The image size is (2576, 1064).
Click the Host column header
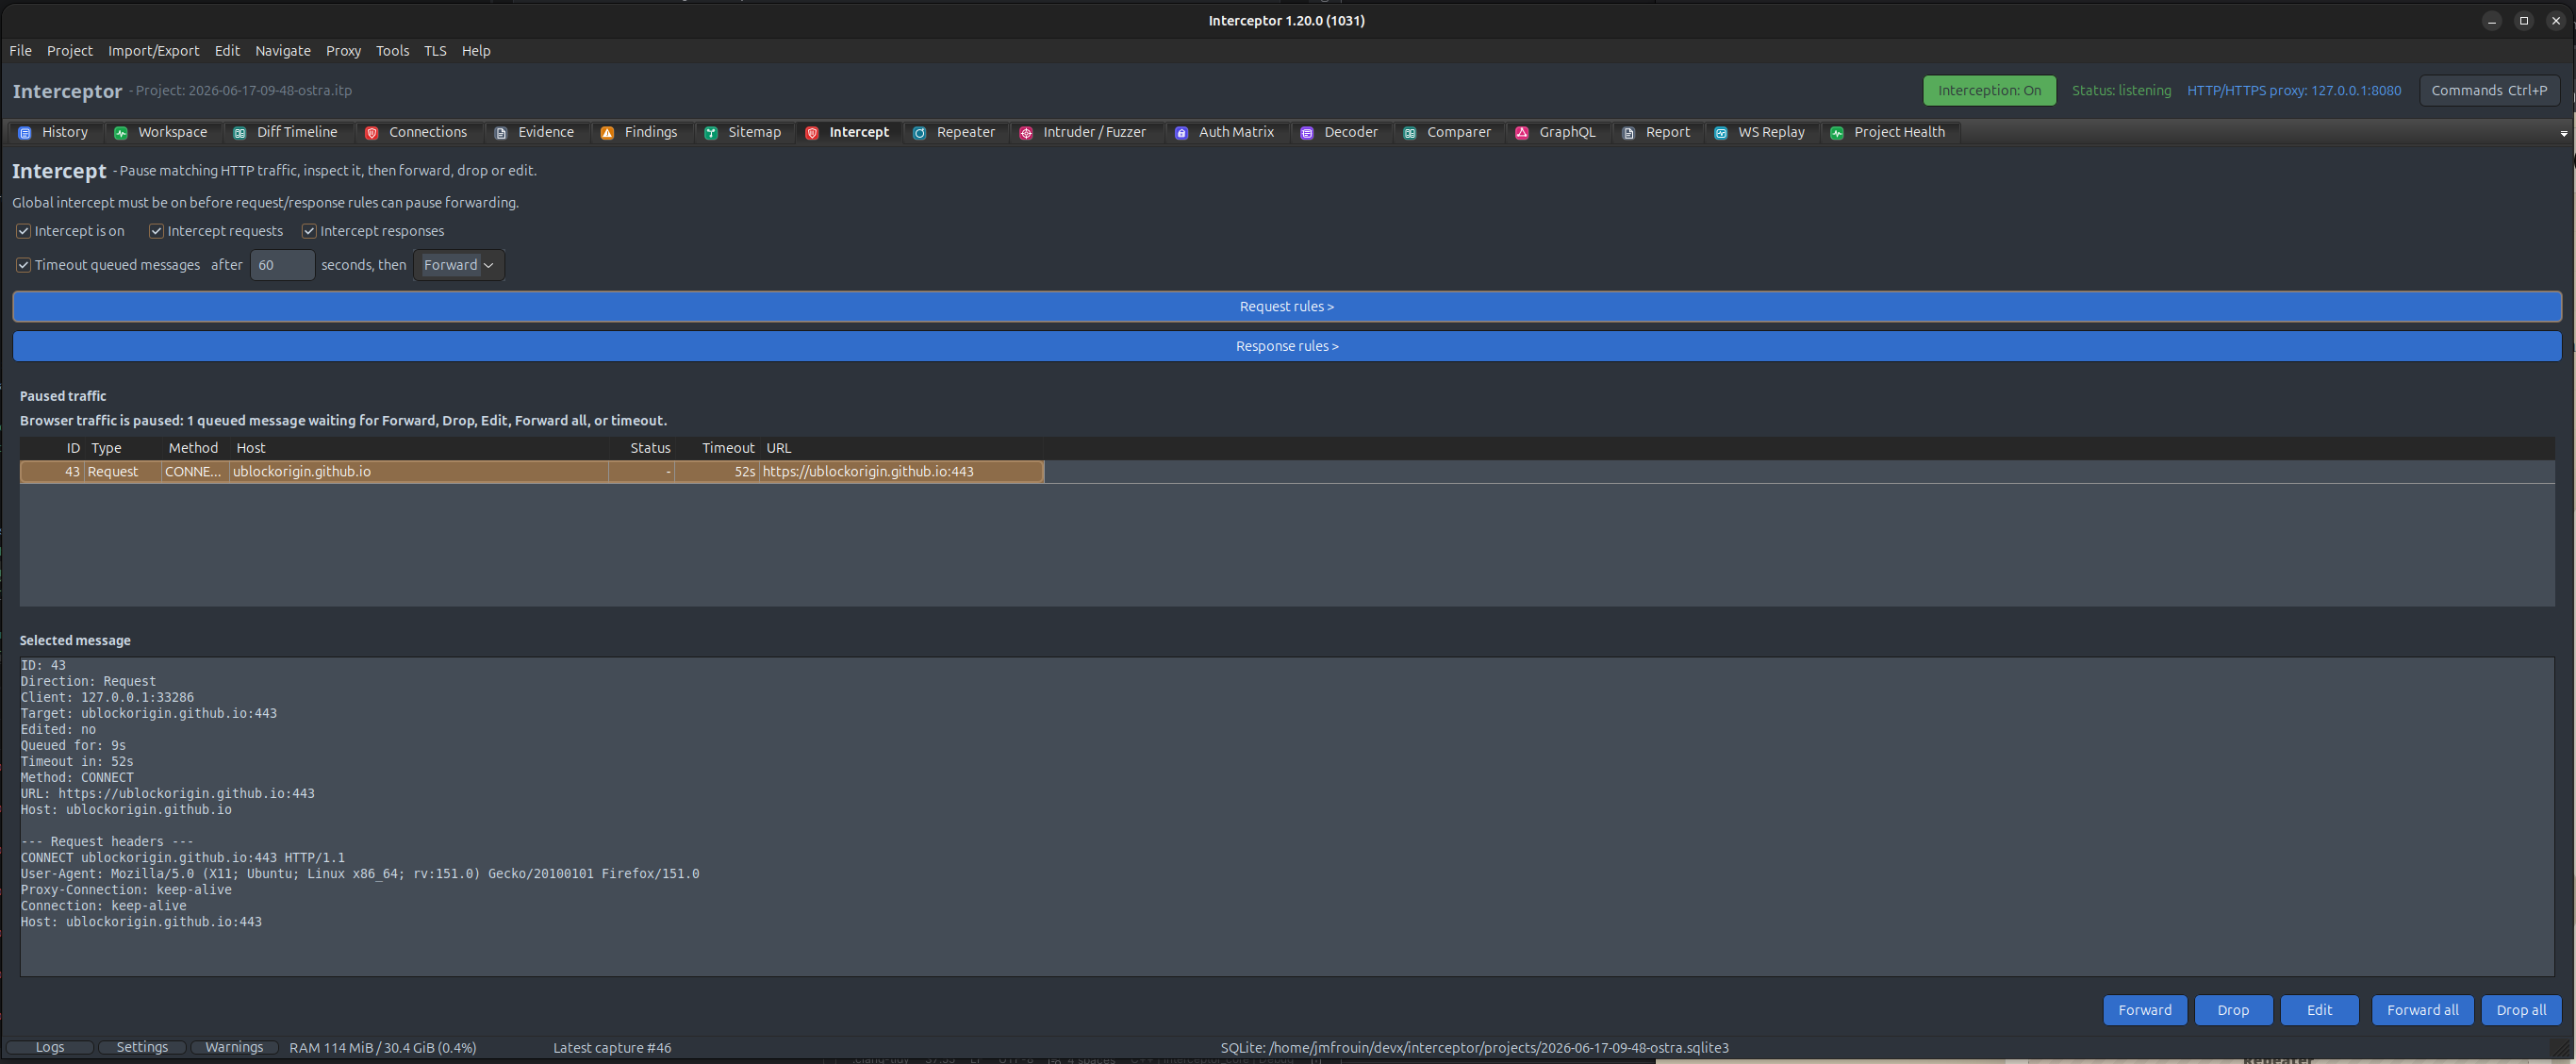[419, 448]
